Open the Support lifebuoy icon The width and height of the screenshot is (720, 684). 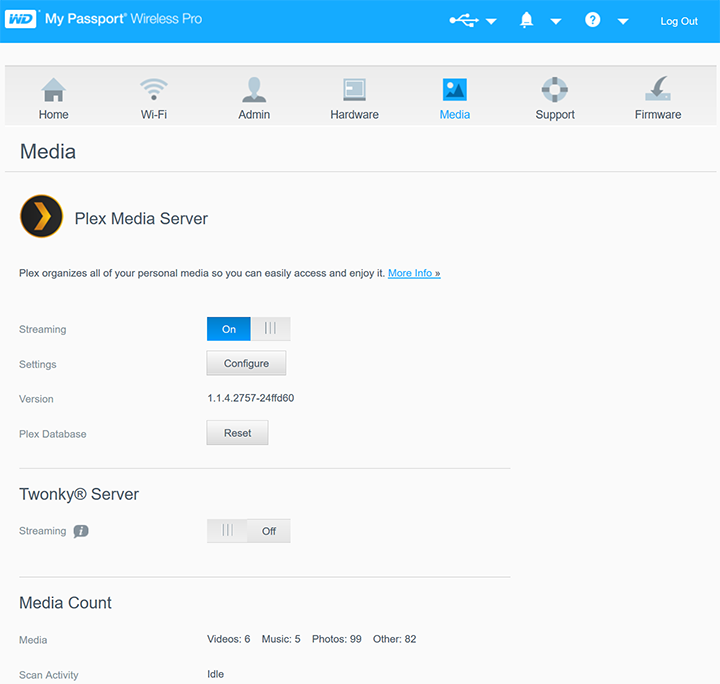point(554,90)
